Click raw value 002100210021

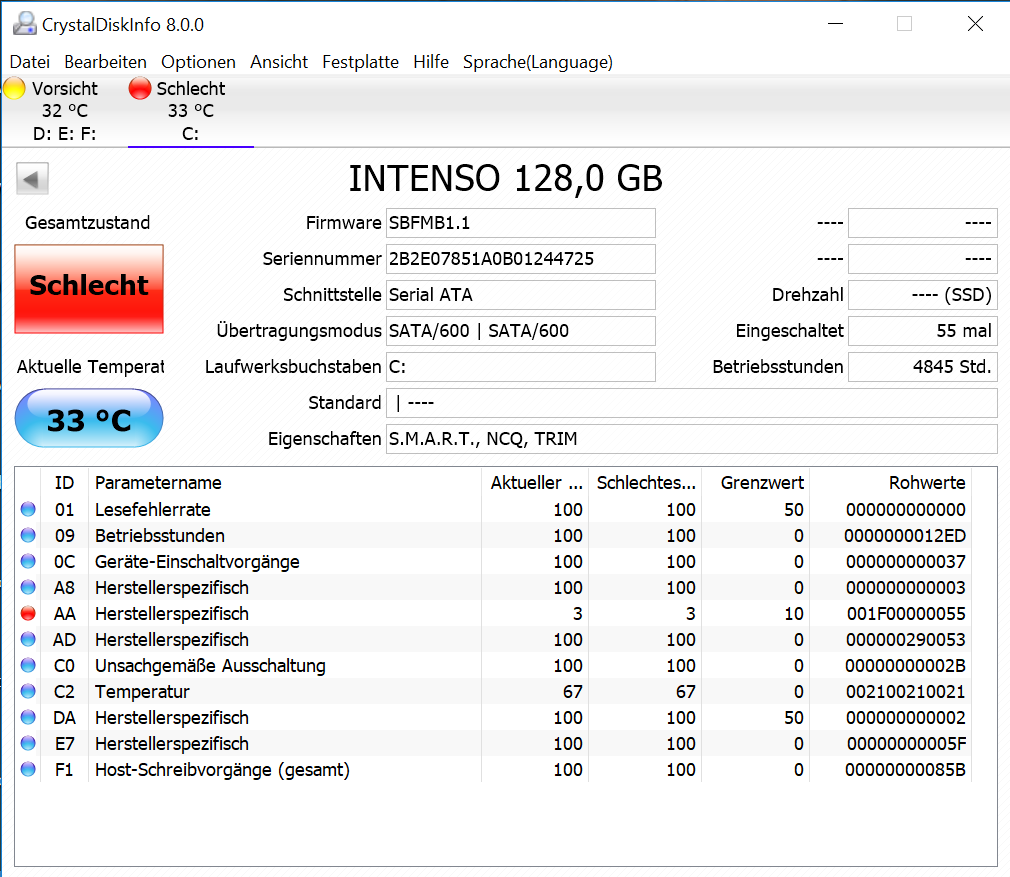[906, 692]
